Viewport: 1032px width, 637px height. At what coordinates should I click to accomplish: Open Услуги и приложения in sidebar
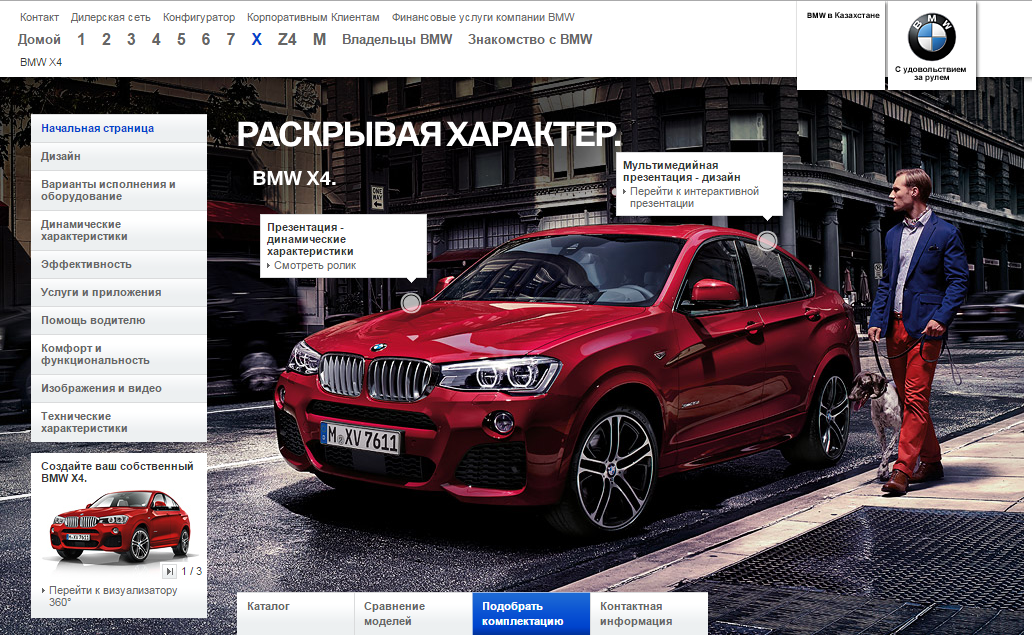(x=119, y=292)
